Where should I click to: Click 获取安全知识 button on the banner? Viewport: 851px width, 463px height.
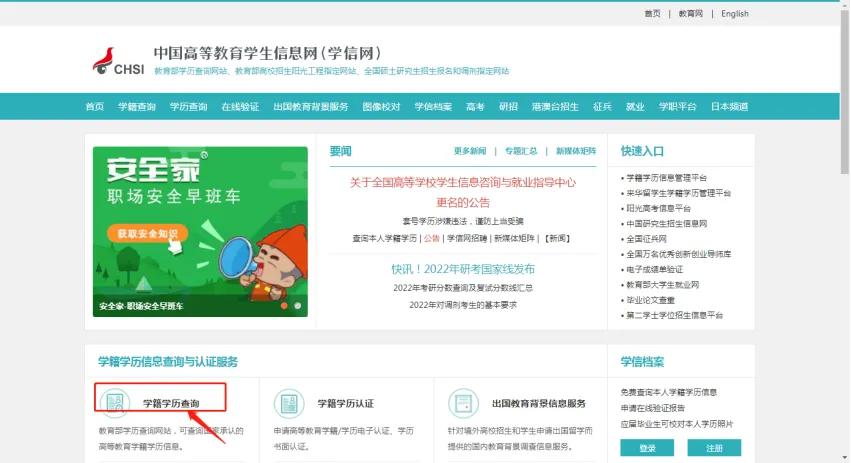pyautogui.click(x=147, y=233)
